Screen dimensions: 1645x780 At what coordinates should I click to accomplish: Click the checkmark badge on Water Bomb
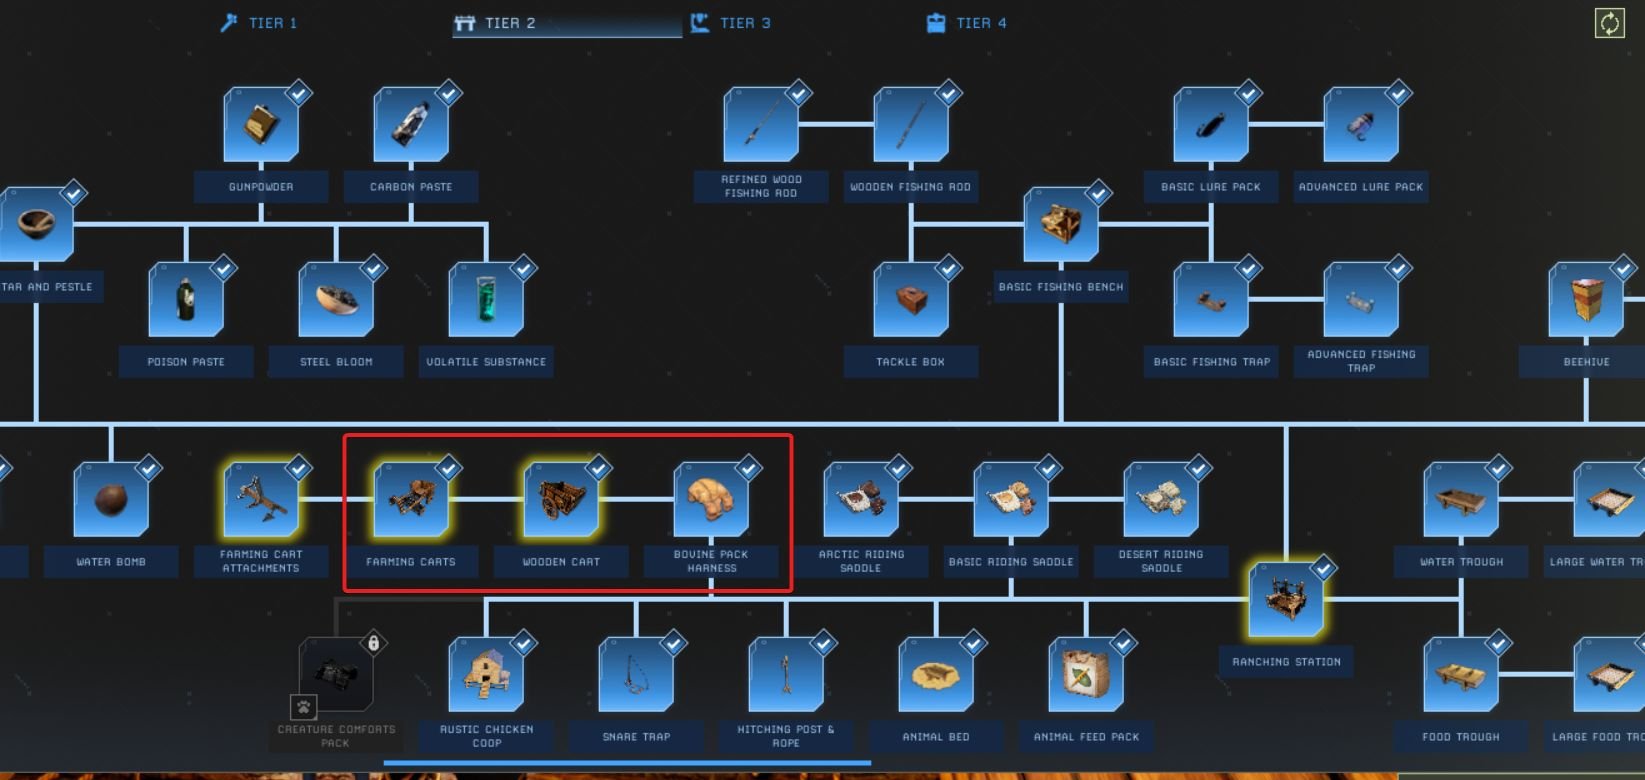(x=148, y=469)
